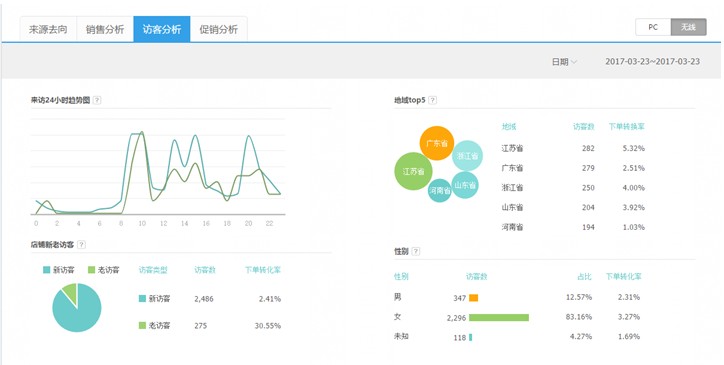Toggle the 老访客 legend swatch
This screenshot has width=724, height=365.
[x=91, y=270]
